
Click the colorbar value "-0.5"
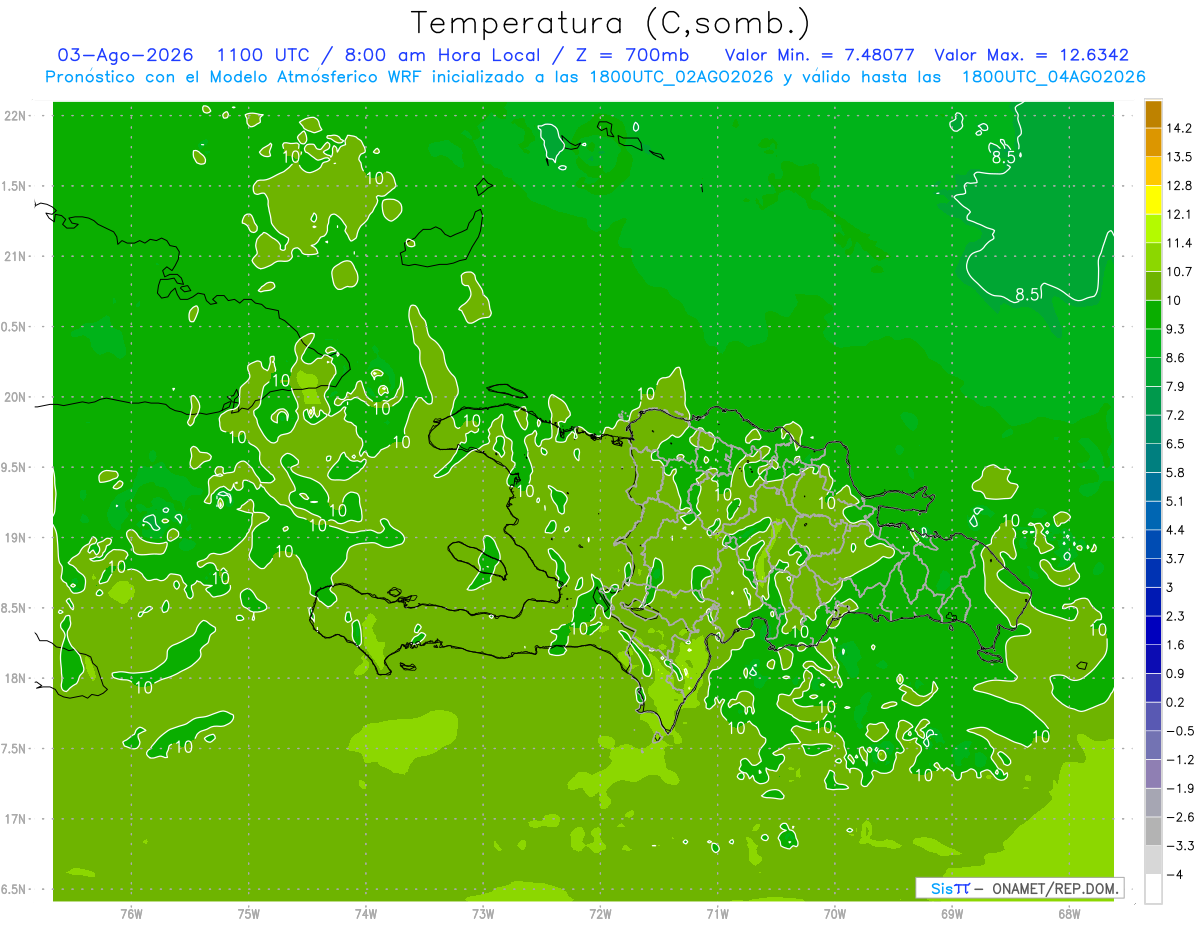tap(1179, 731)
